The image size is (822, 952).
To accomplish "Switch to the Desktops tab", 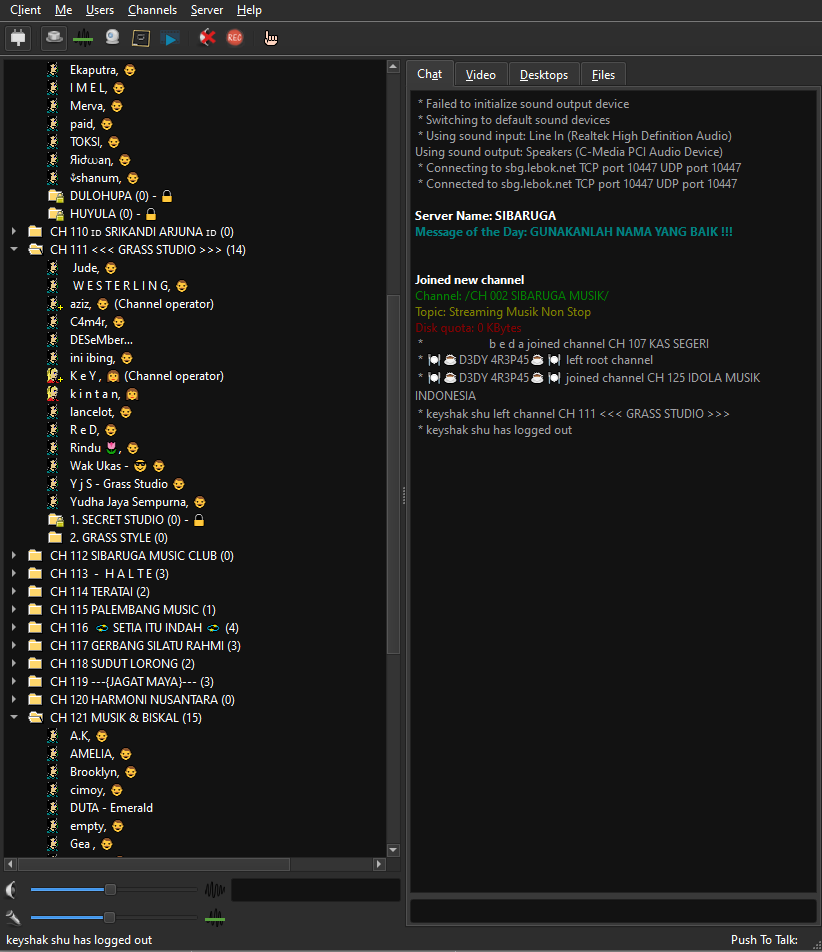I will click(544, 75).
